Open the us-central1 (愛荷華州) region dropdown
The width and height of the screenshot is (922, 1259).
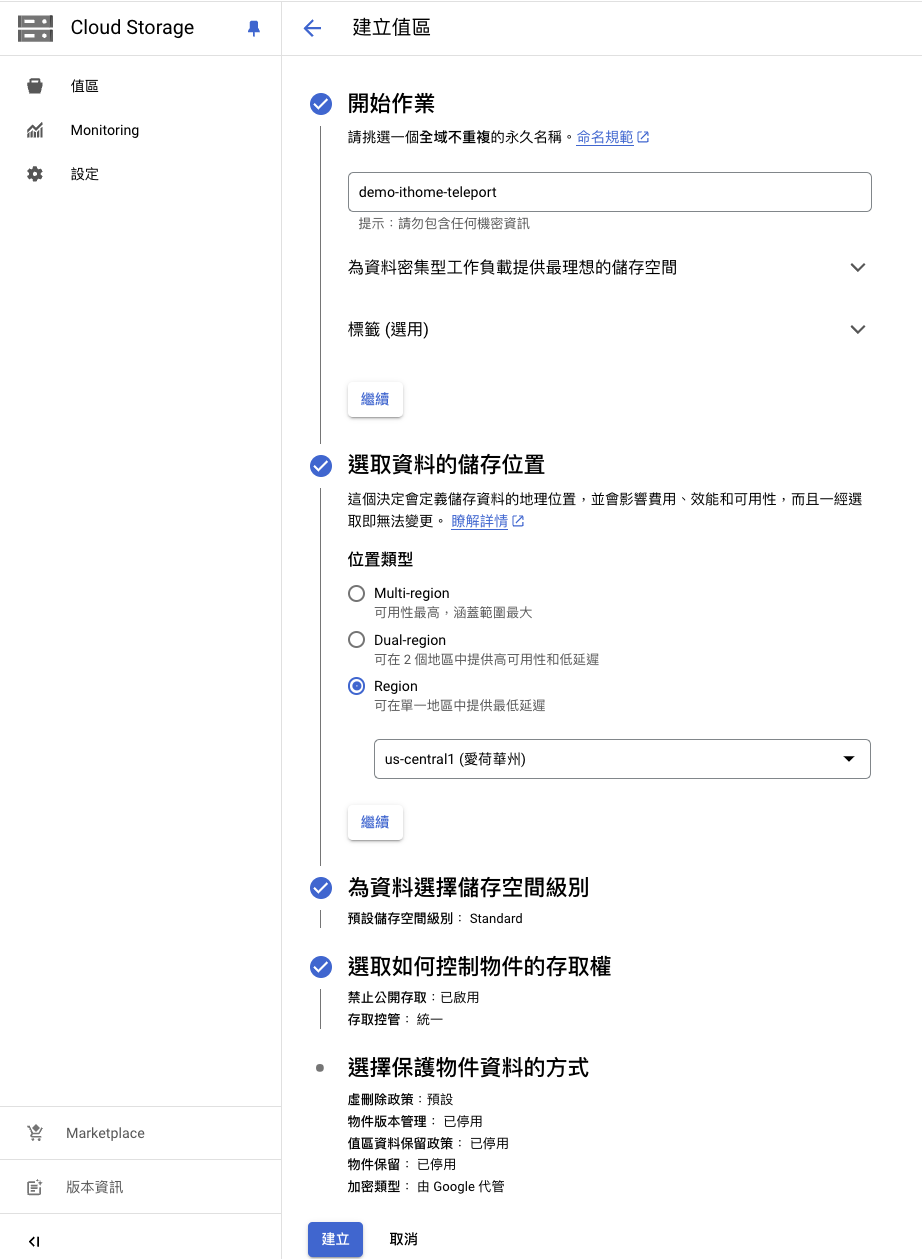[622, 759]
